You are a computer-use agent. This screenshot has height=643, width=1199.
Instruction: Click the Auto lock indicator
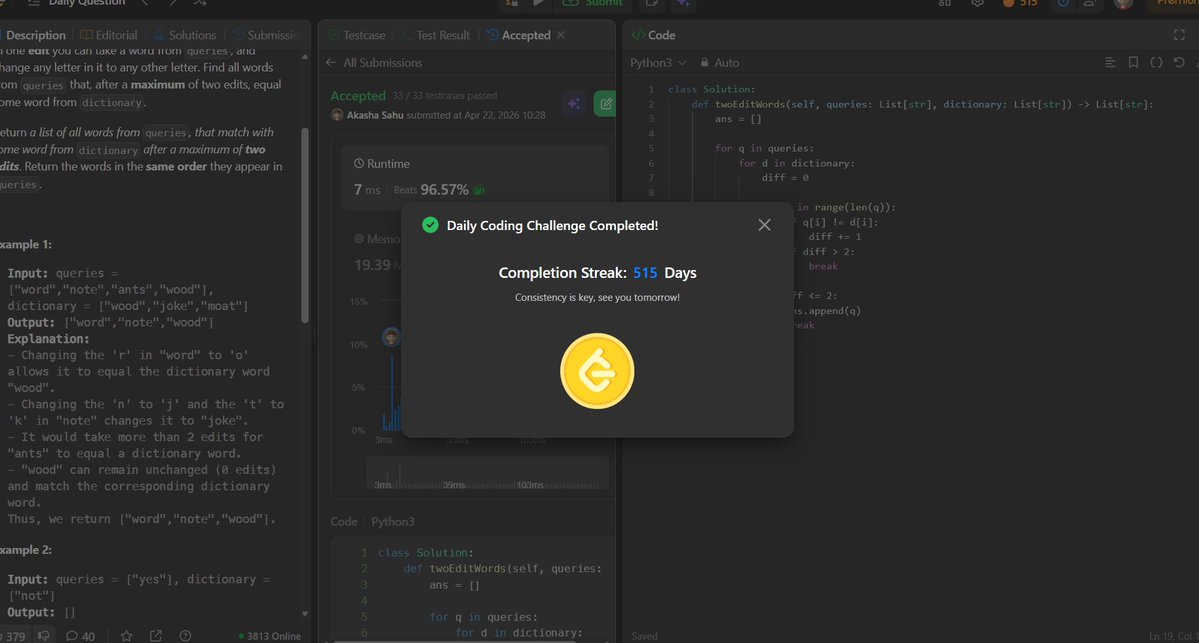[x=720, y=63]
